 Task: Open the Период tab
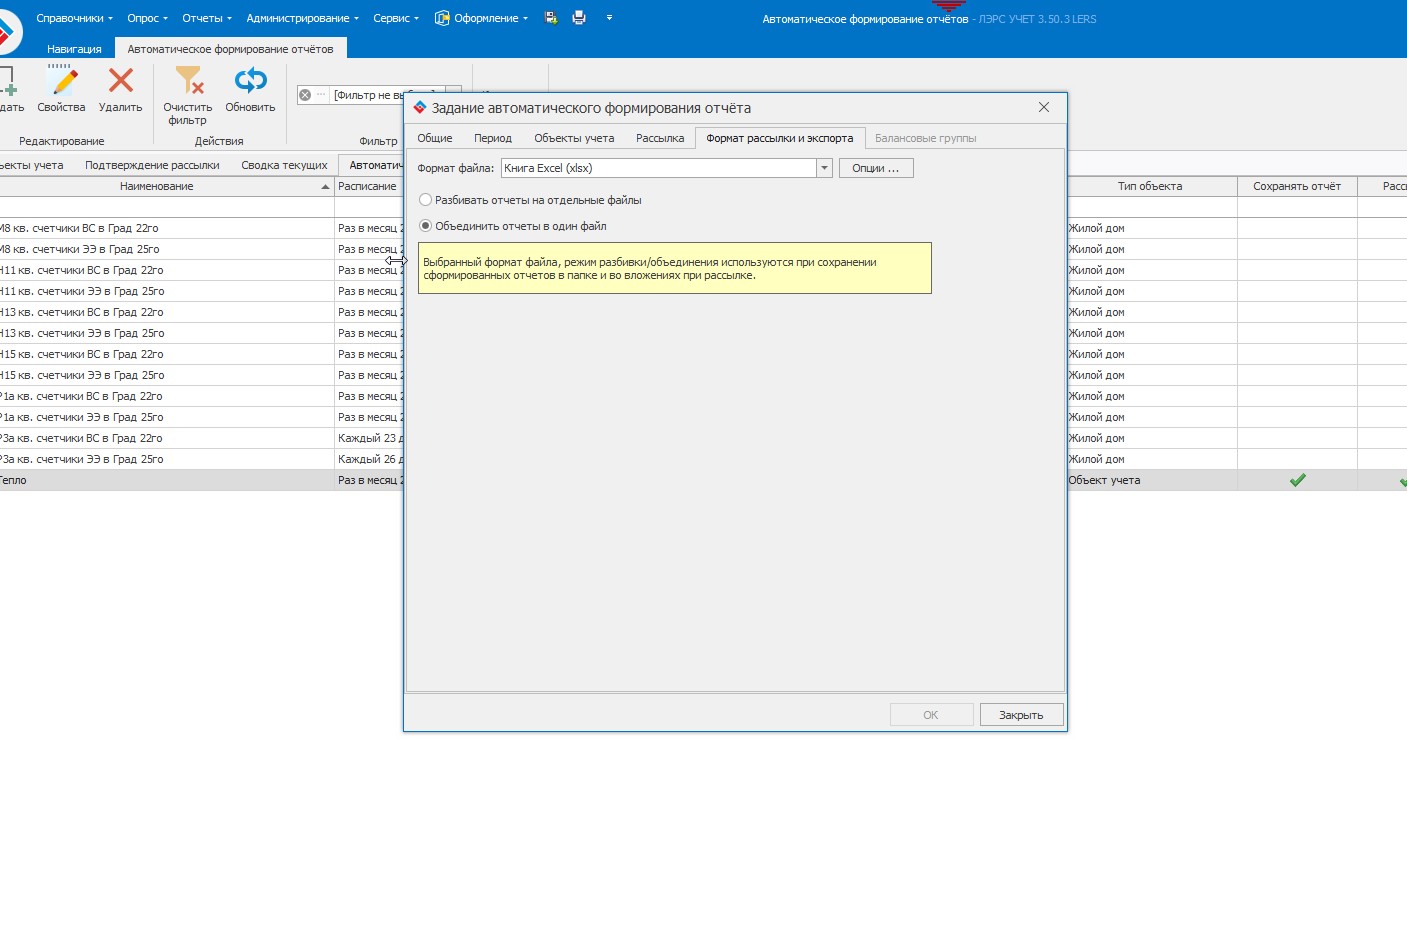493,138
